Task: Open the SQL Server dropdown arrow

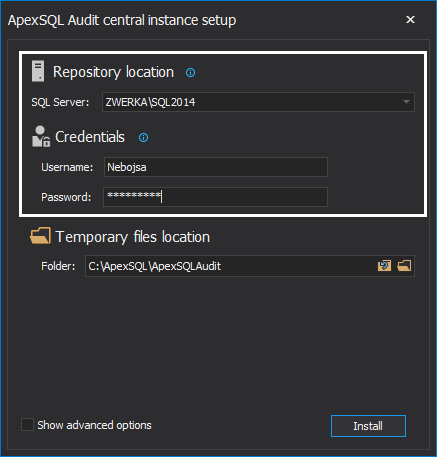Action: [406, 102]
